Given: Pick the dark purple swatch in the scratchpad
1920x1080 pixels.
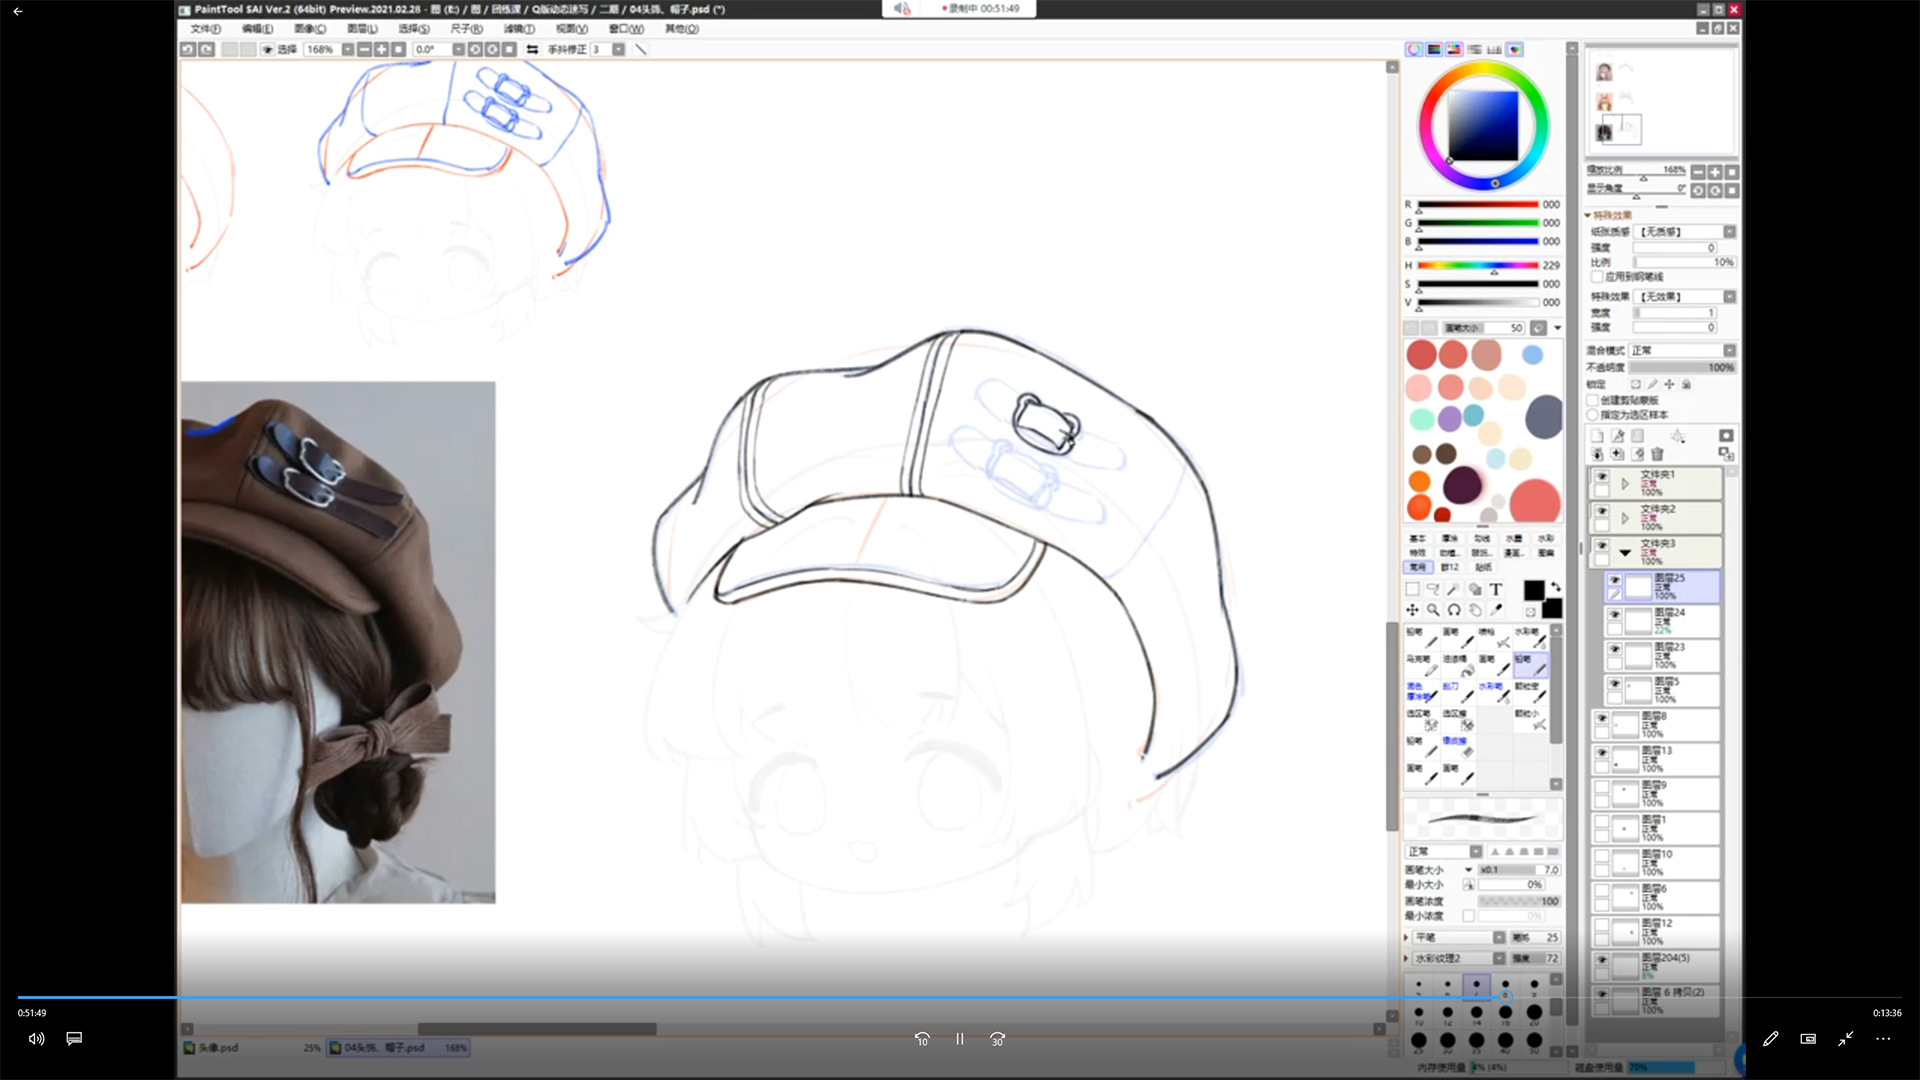Looking at the screenshot, I should point(1462,486).
